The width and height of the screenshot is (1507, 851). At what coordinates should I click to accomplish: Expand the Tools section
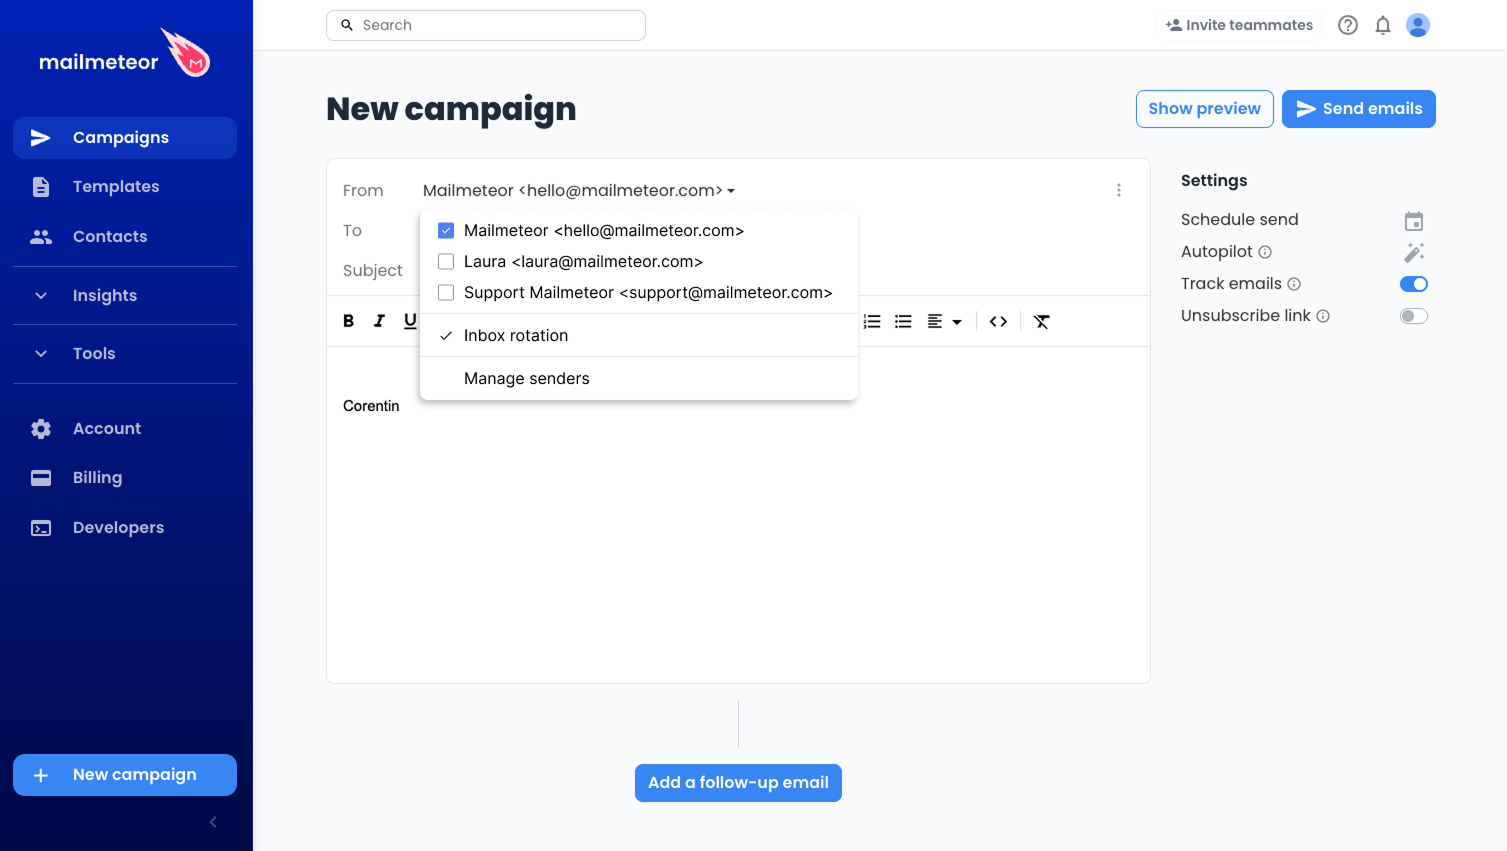point(125,354)
